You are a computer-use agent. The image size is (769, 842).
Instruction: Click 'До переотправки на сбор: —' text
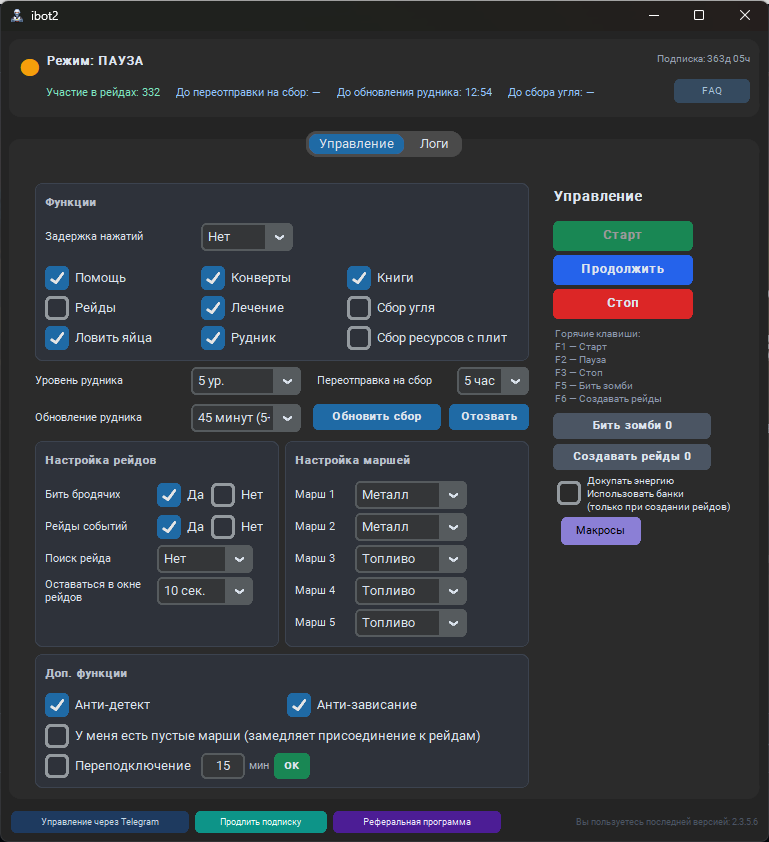pos(248,92)
